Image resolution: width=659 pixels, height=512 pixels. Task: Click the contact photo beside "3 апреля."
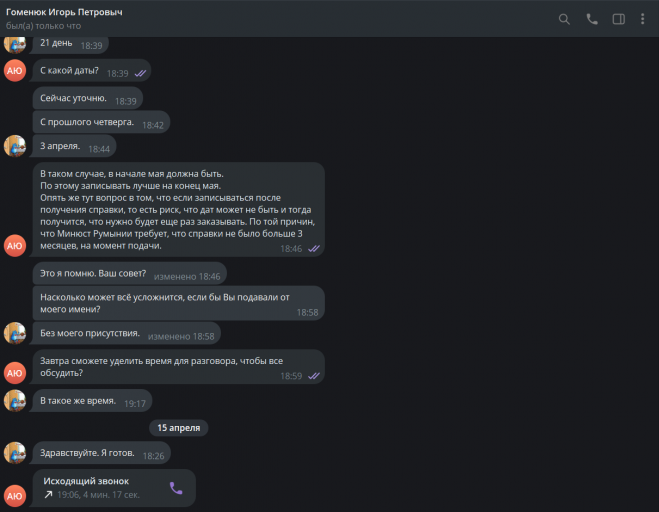[x=15, y=146]
